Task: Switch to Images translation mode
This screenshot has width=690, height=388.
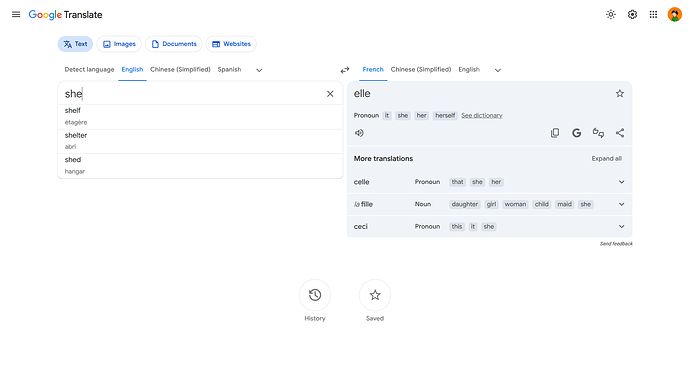Action: 119,44
